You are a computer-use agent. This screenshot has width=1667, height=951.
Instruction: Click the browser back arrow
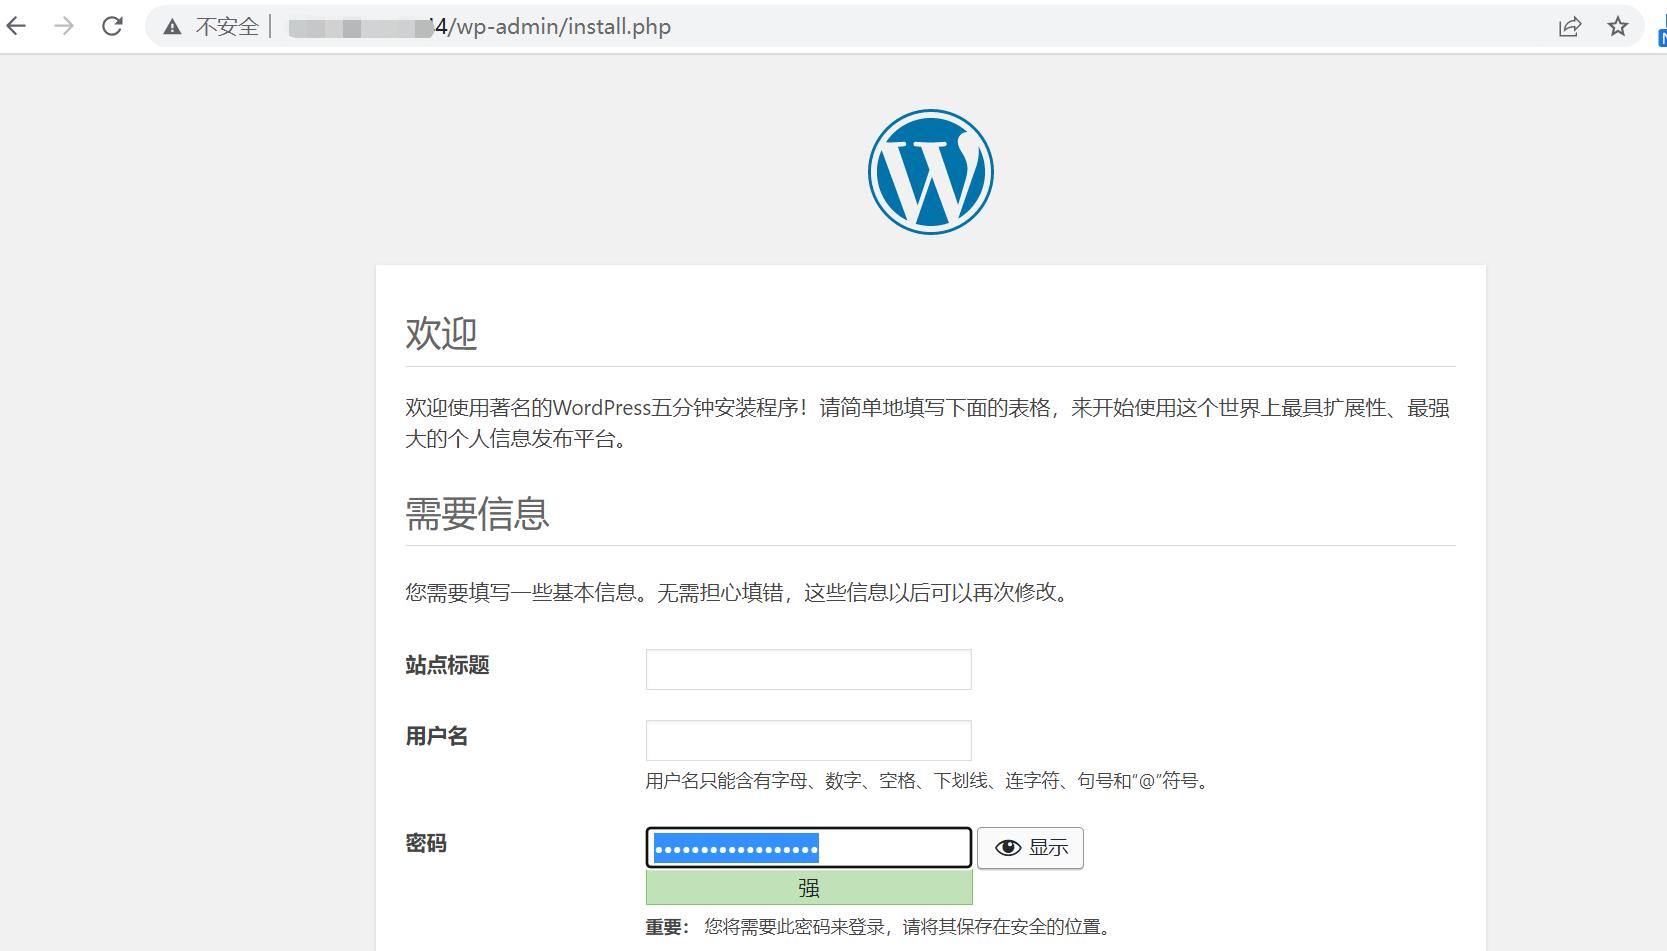[15, 26]
